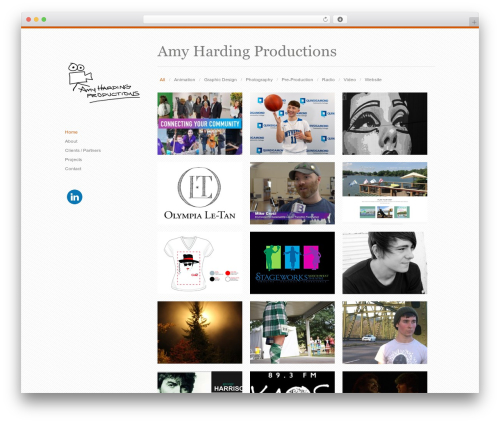This screenshot has height=423, width=500.
Task: Filter the portfolio by Graphic Design
Action: tap(220, 80)
